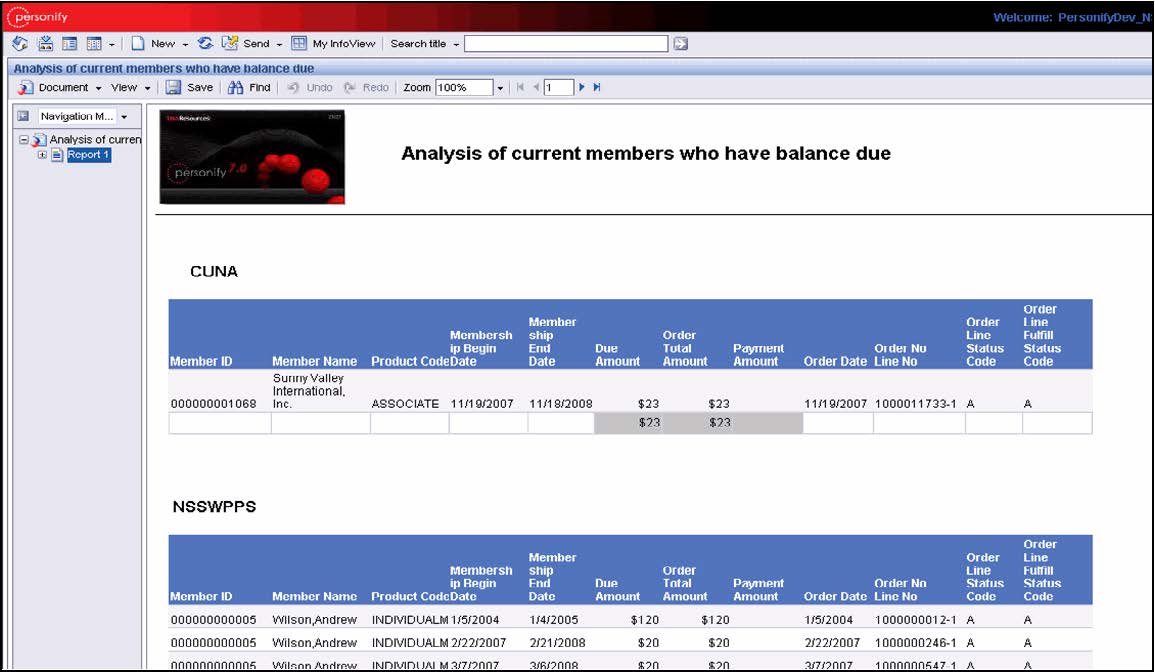Click the New document icon
The image size is (1155, 672).
point(138,43)
